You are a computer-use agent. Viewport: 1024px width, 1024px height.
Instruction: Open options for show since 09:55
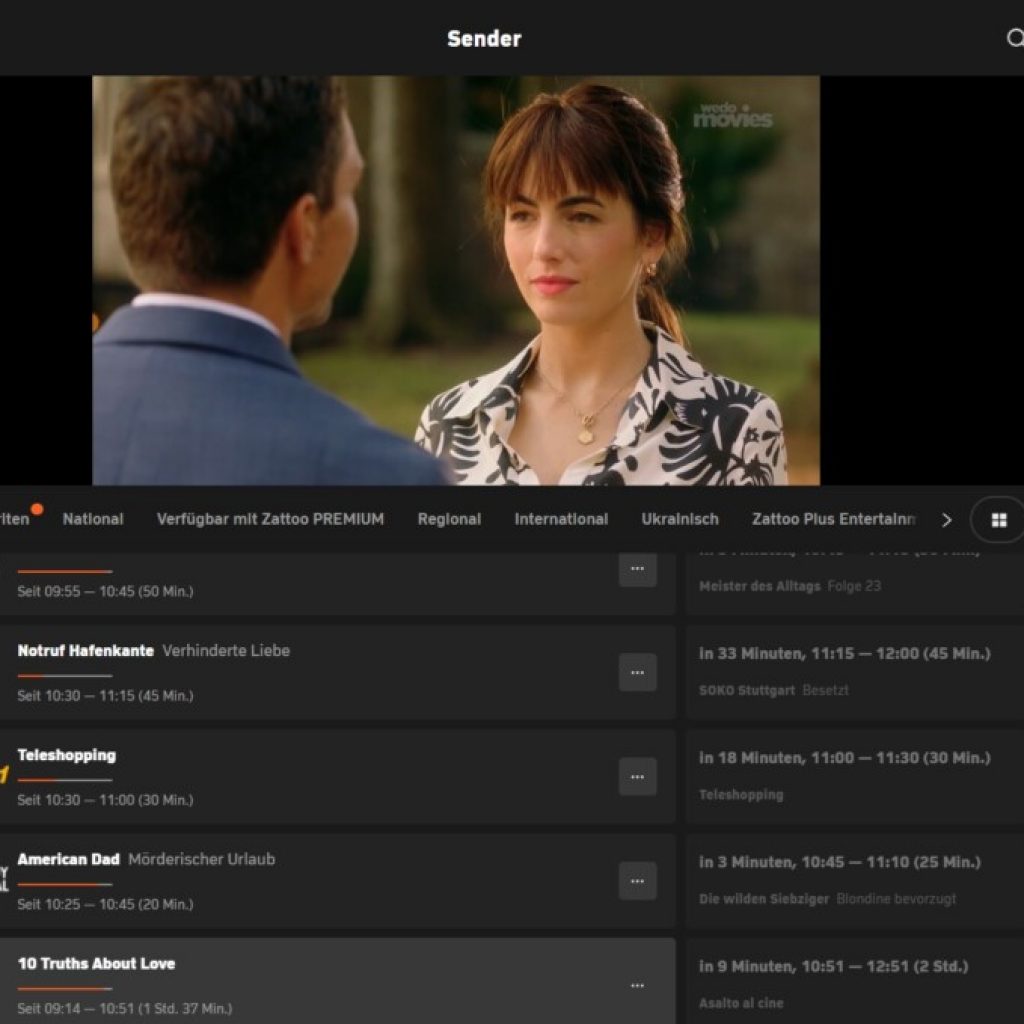[x=637, y=569]
